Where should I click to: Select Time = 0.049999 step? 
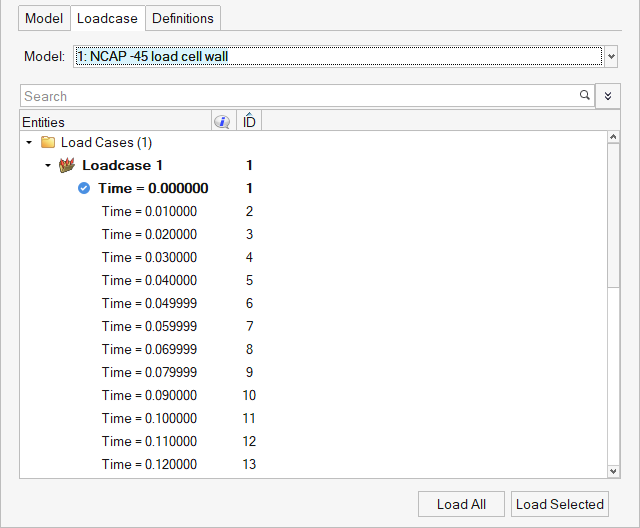click(149, 303)
